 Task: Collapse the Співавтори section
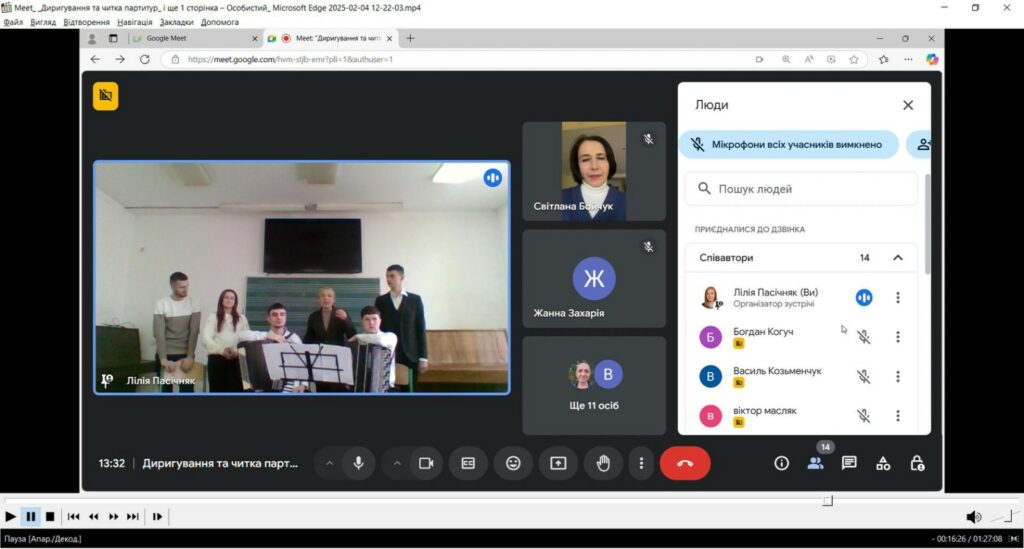[897, 258]
